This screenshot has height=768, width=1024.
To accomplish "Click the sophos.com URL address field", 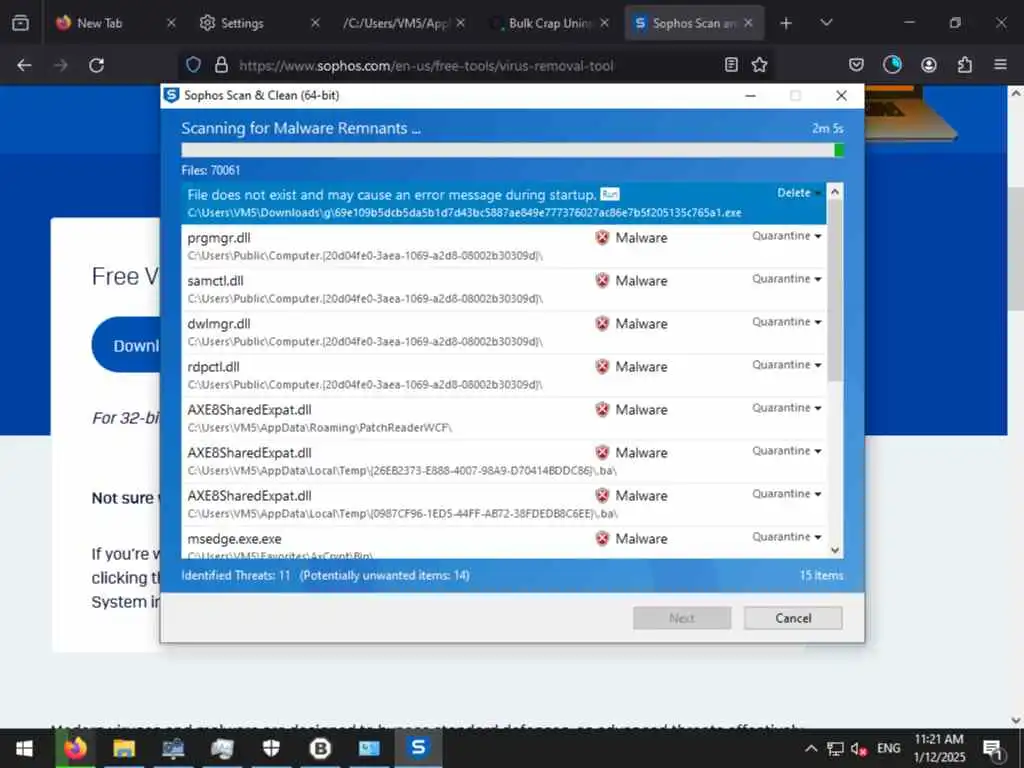I will pyautogui.click(x=426, y=65).
